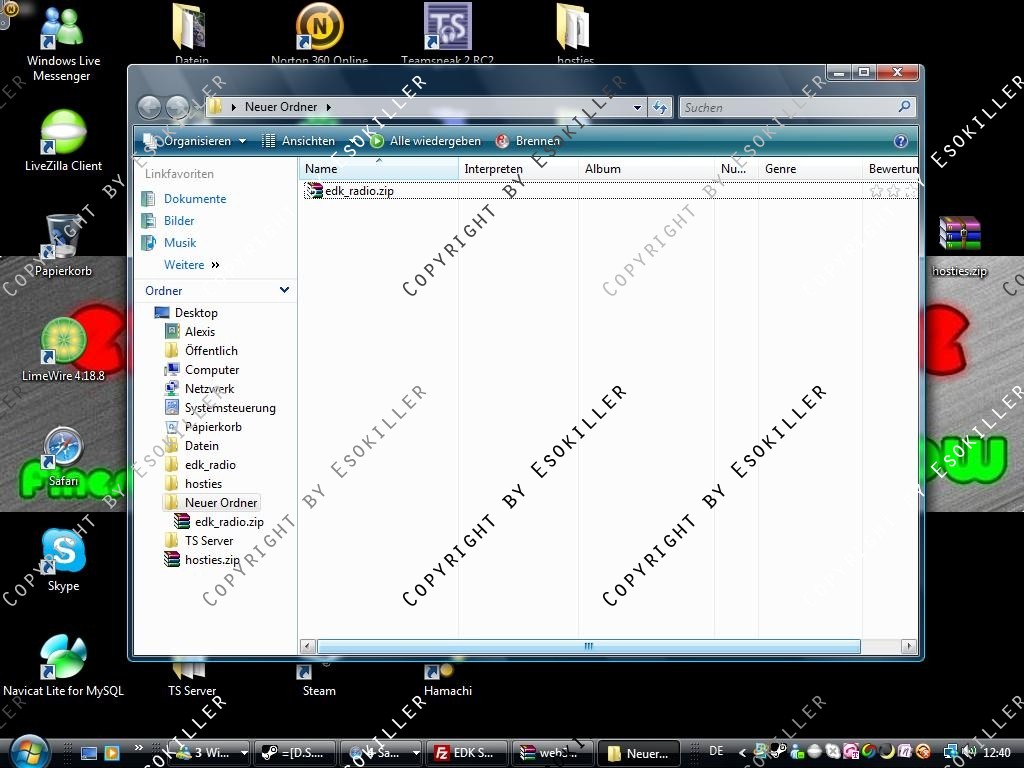Click the Brennen toolbar button
1024x768 pixels.
(528, 141)
